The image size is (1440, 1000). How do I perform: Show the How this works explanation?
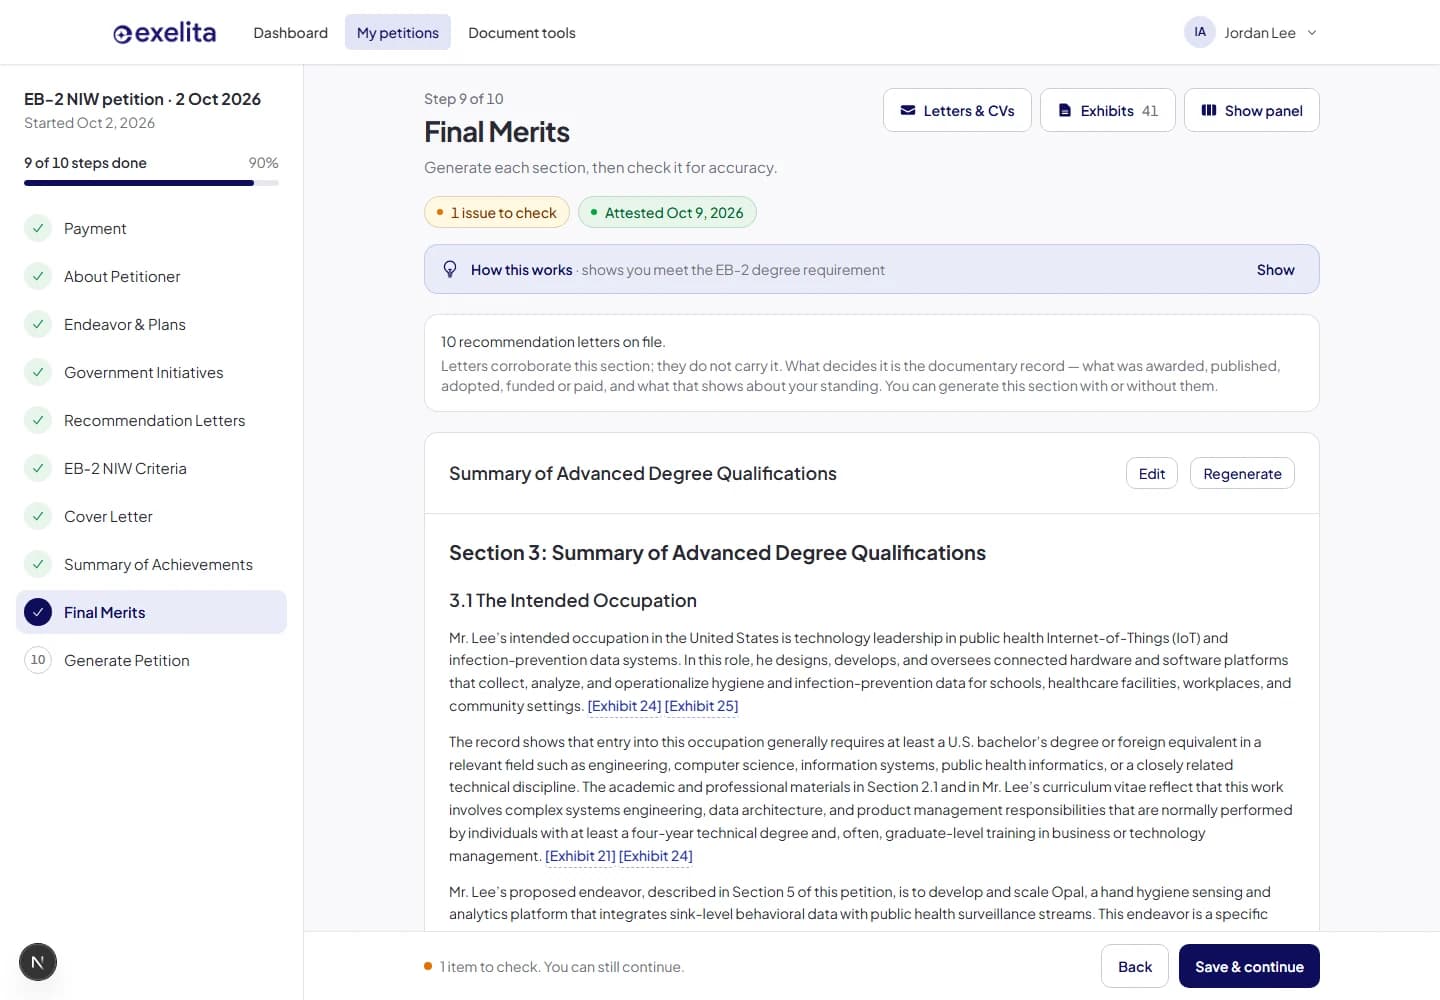click(1275, 270)
